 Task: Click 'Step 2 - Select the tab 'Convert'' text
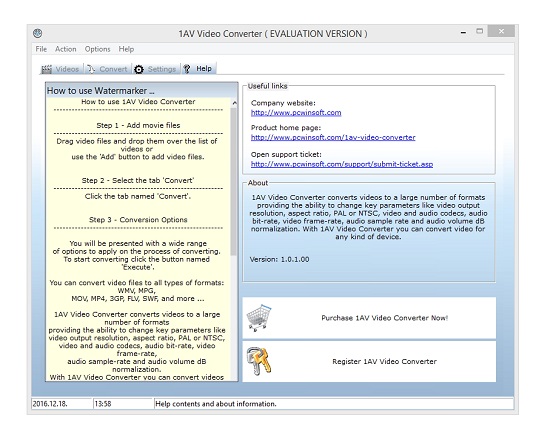point(138,180)
